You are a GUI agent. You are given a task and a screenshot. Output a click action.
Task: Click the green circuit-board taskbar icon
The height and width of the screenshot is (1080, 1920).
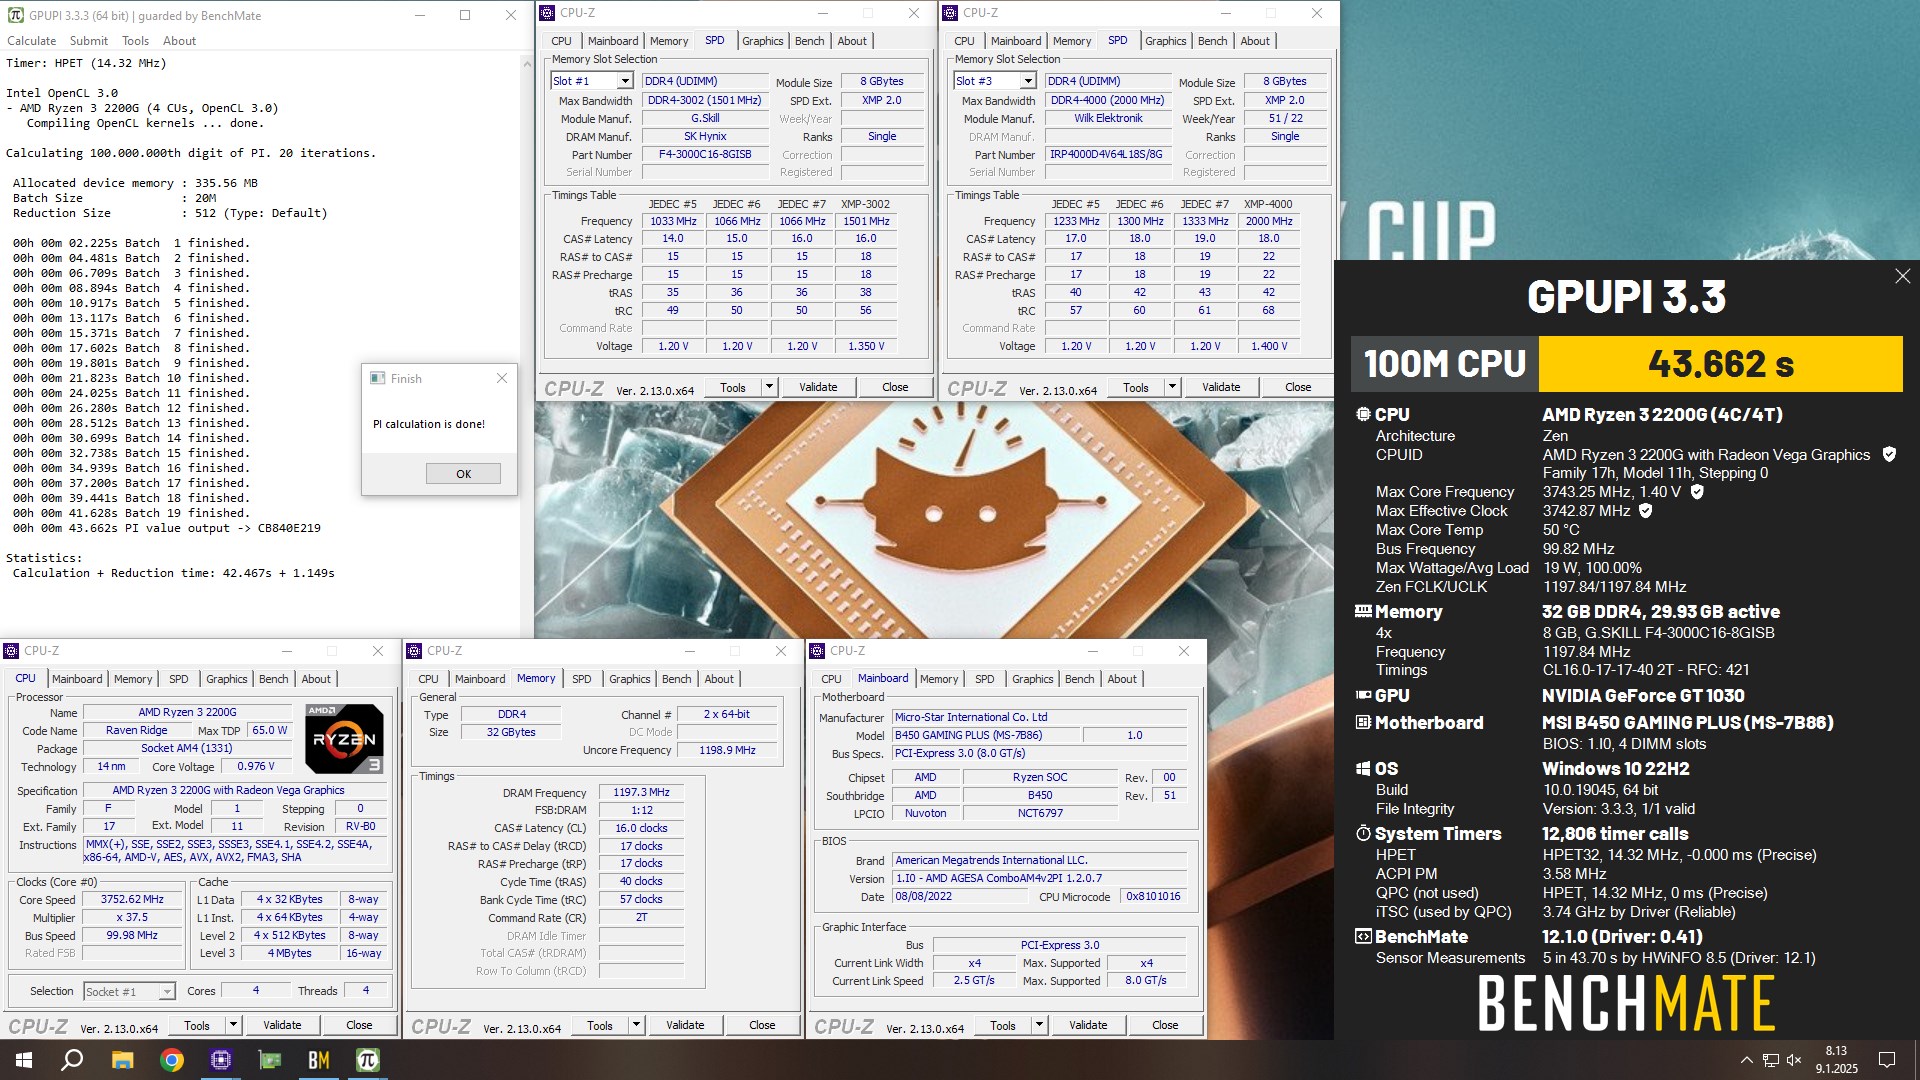(270, 1060)
